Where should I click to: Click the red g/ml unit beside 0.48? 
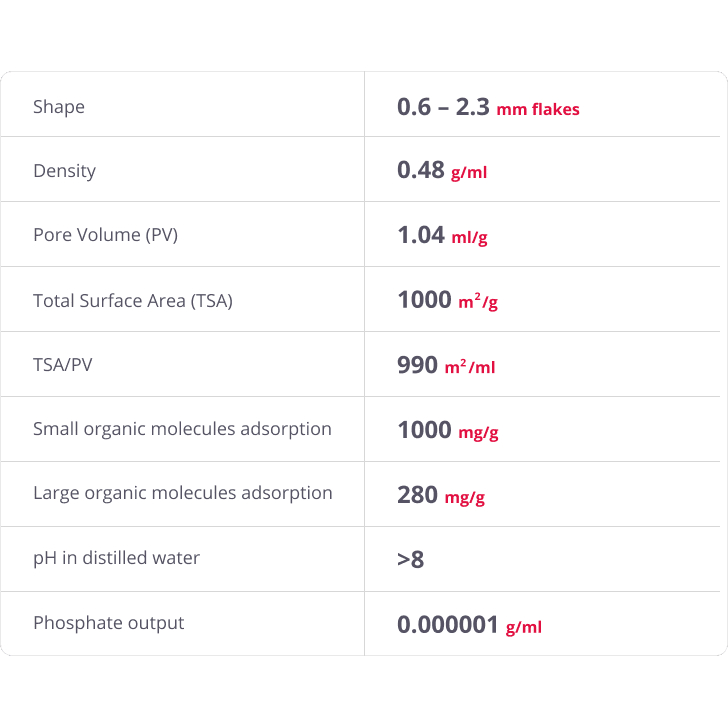(x=469, y=172)
